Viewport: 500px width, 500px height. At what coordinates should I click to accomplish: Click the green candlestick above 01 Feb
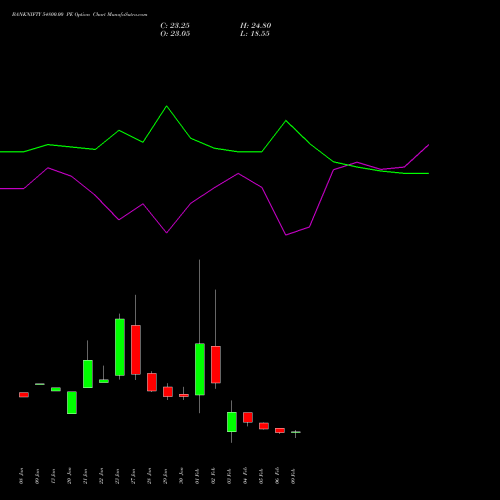[x=200, y=369]
